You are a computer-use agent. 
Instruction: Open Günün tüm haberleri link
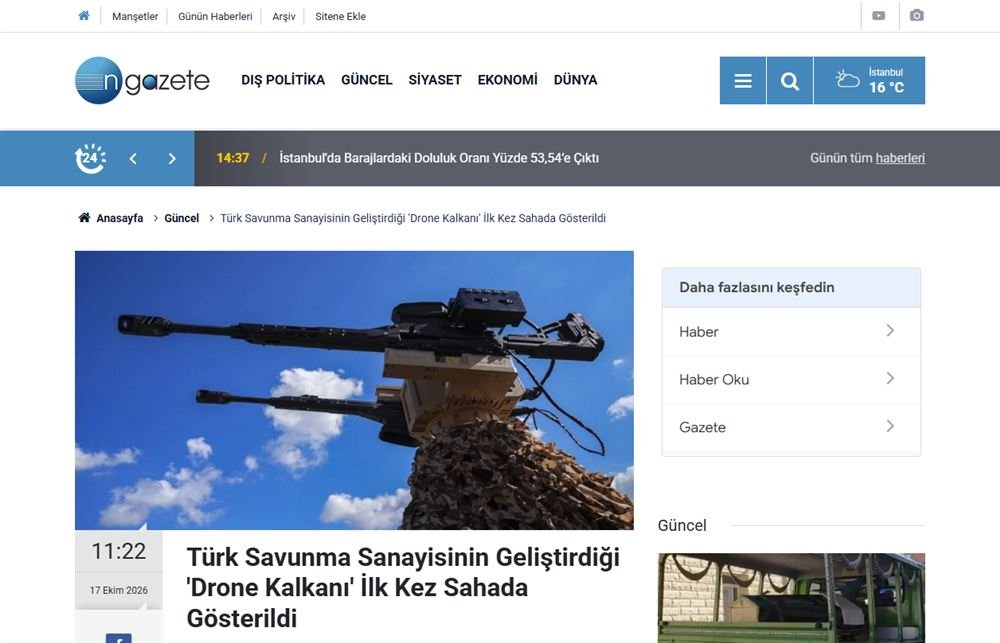[867, 158]
